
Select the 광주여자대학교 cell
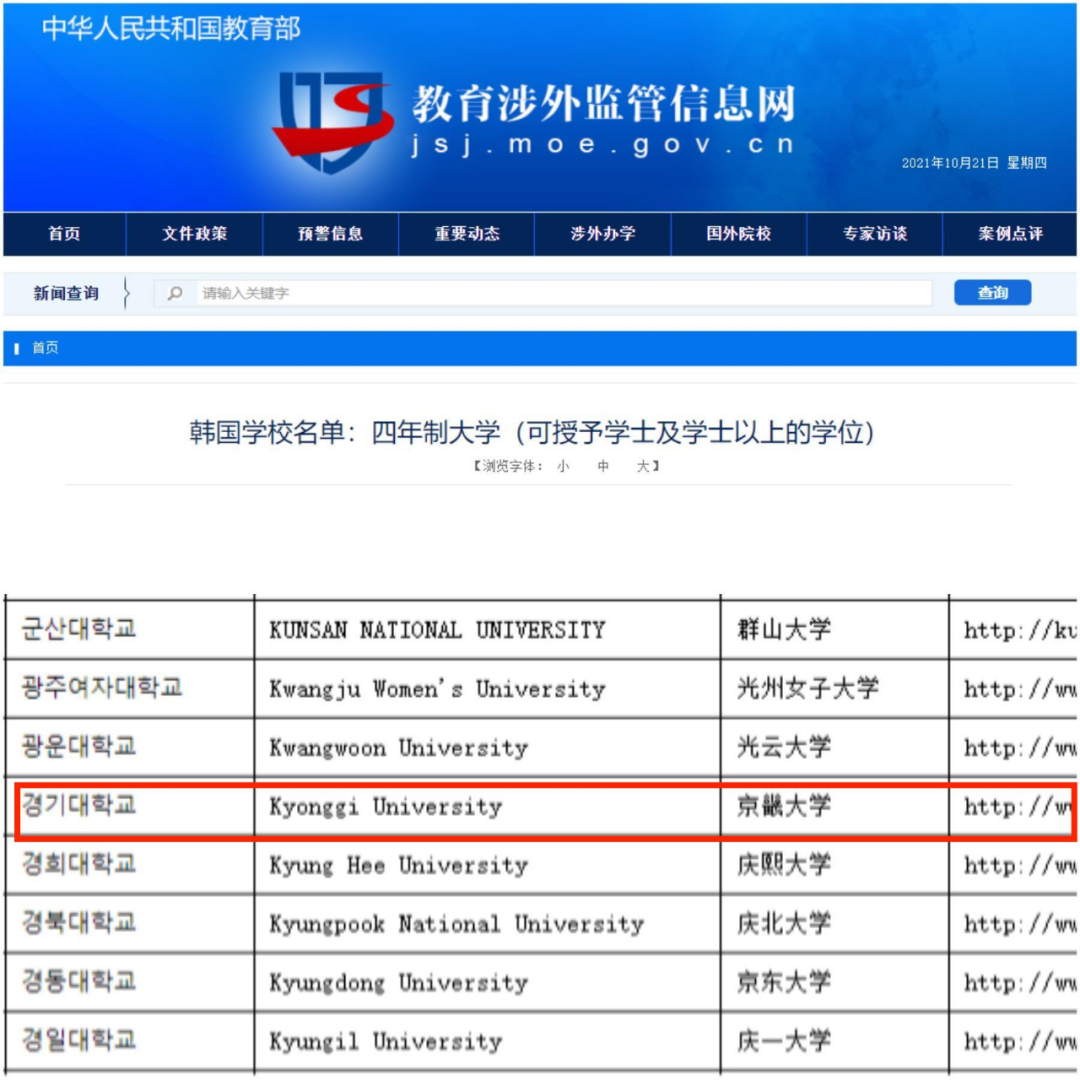pos(129,688)
